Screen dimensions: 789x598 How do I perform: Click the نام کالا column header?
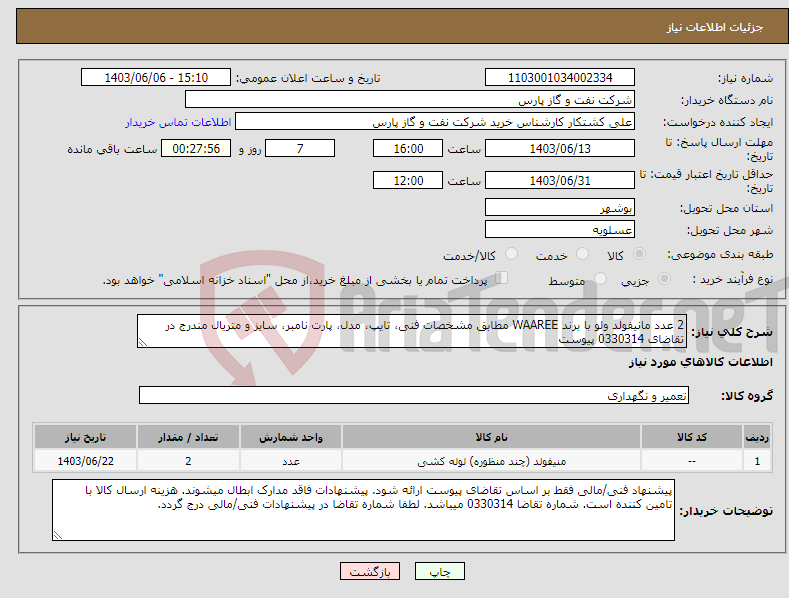(491, 437)
